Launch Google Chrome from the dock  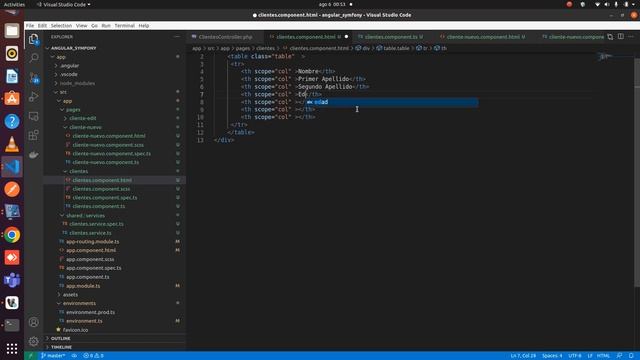pyautogui.click(x=12, y=235)
